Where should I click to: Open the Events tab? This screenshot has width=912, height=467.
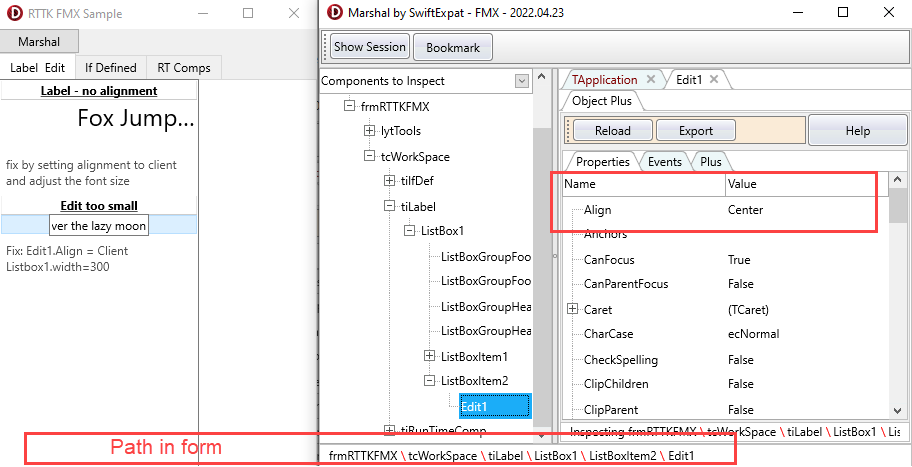(x=664, y=162)
